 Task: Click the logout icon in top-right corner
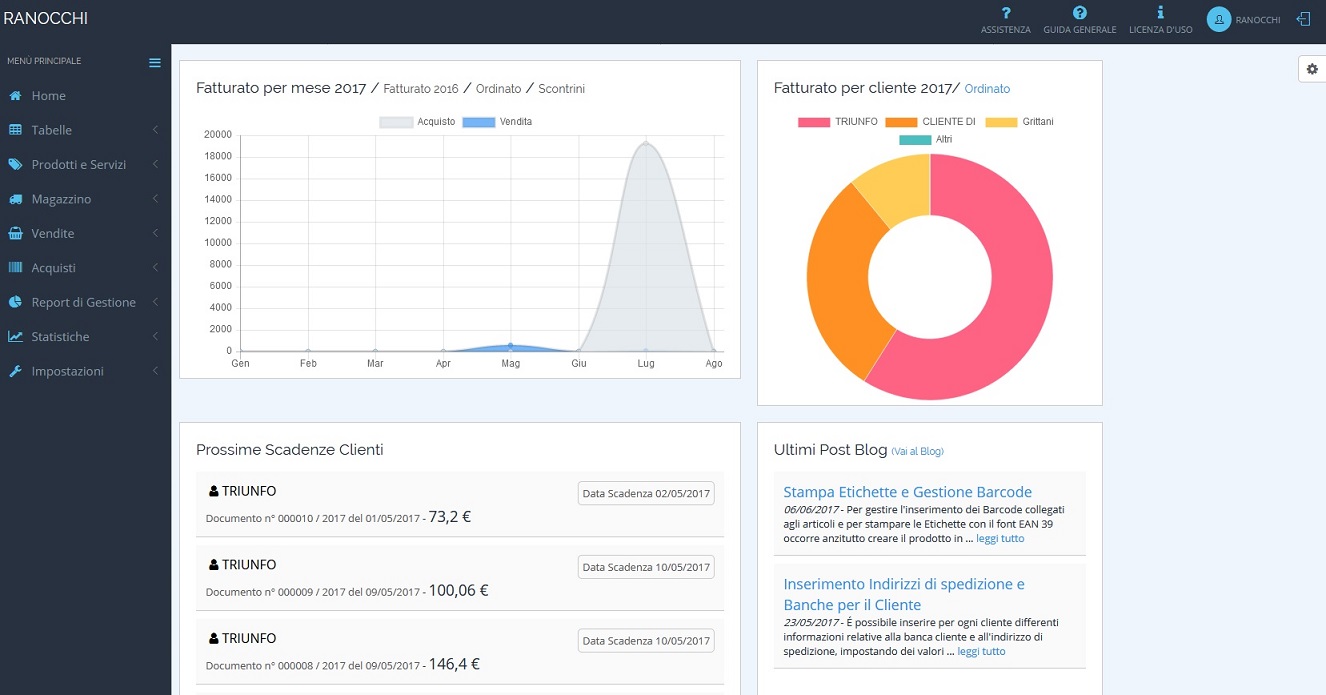coord(1303,19)
